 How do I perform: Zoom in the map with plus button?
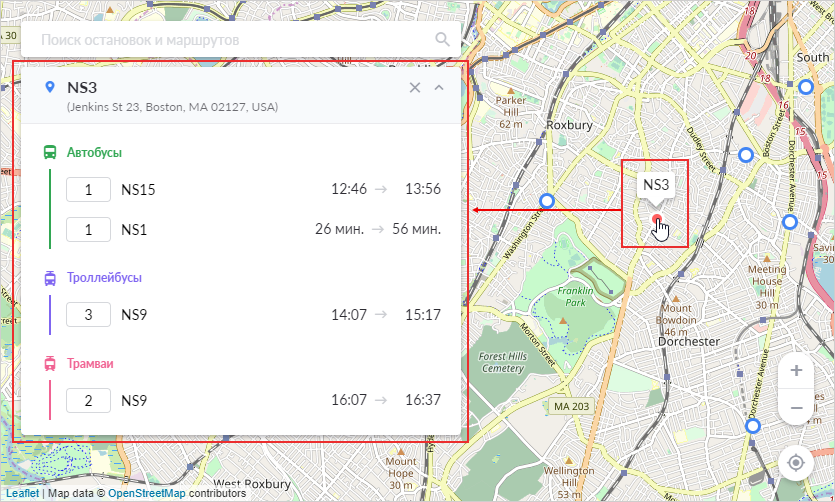796,371
